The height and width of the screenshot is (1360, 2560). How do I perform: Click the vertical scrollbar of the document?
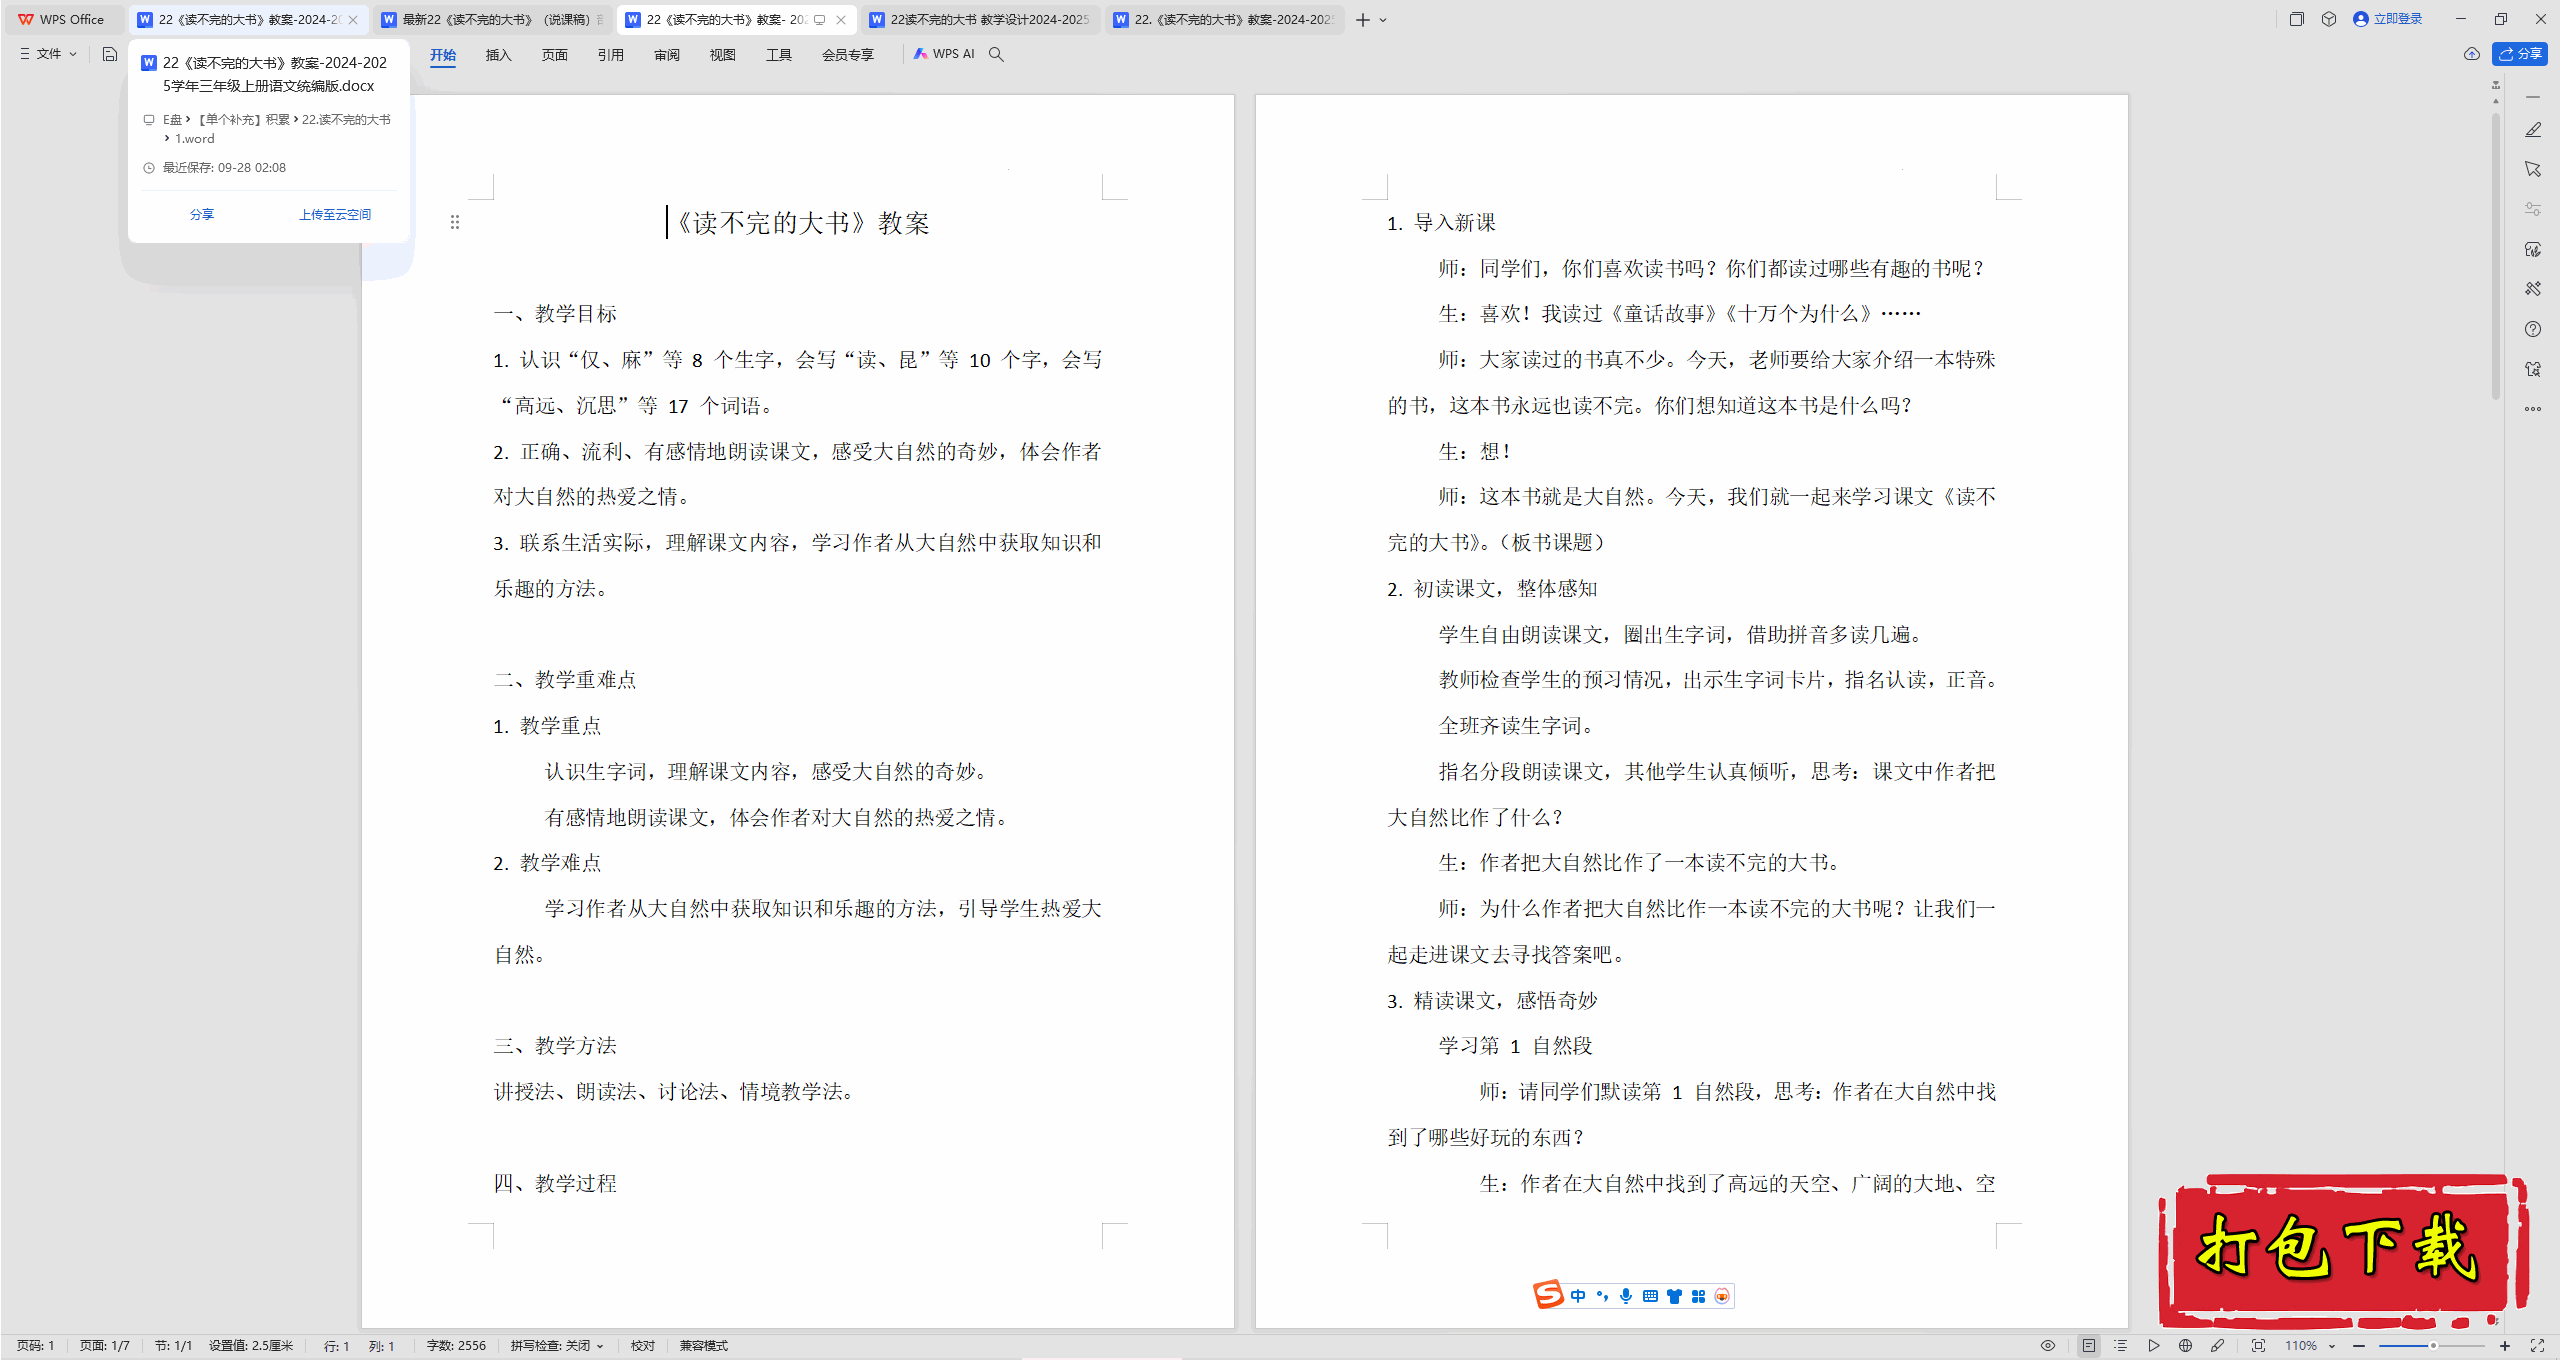coord(2495,255)
